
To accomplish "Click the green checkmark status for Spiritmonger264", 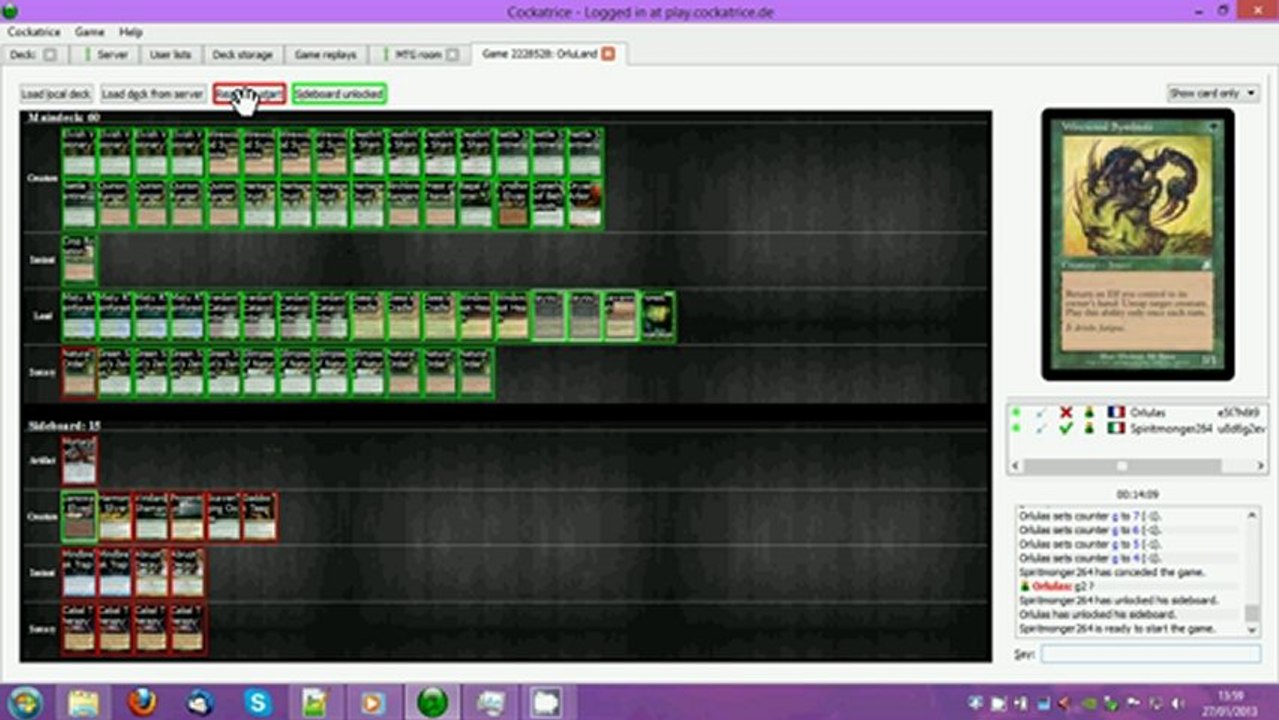I will (x=1066, y=428).
